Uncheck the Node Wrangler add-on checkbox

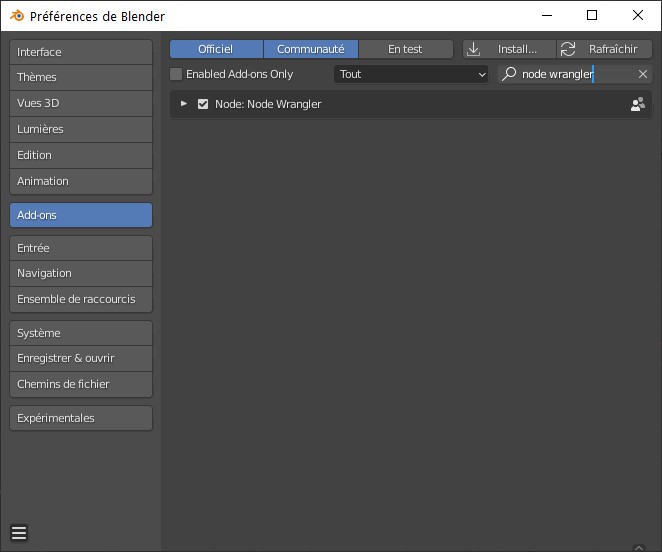(x=203, y=104)
